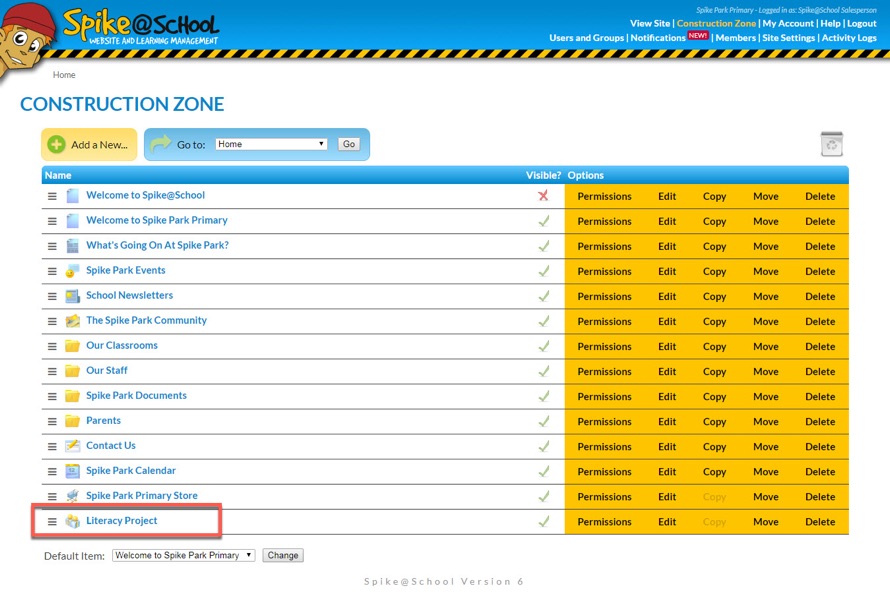Click Permissions for Spike Park Primary Store
Image resolution: width=890 pixels, height=600 pixels.
(x=604, y=497)
